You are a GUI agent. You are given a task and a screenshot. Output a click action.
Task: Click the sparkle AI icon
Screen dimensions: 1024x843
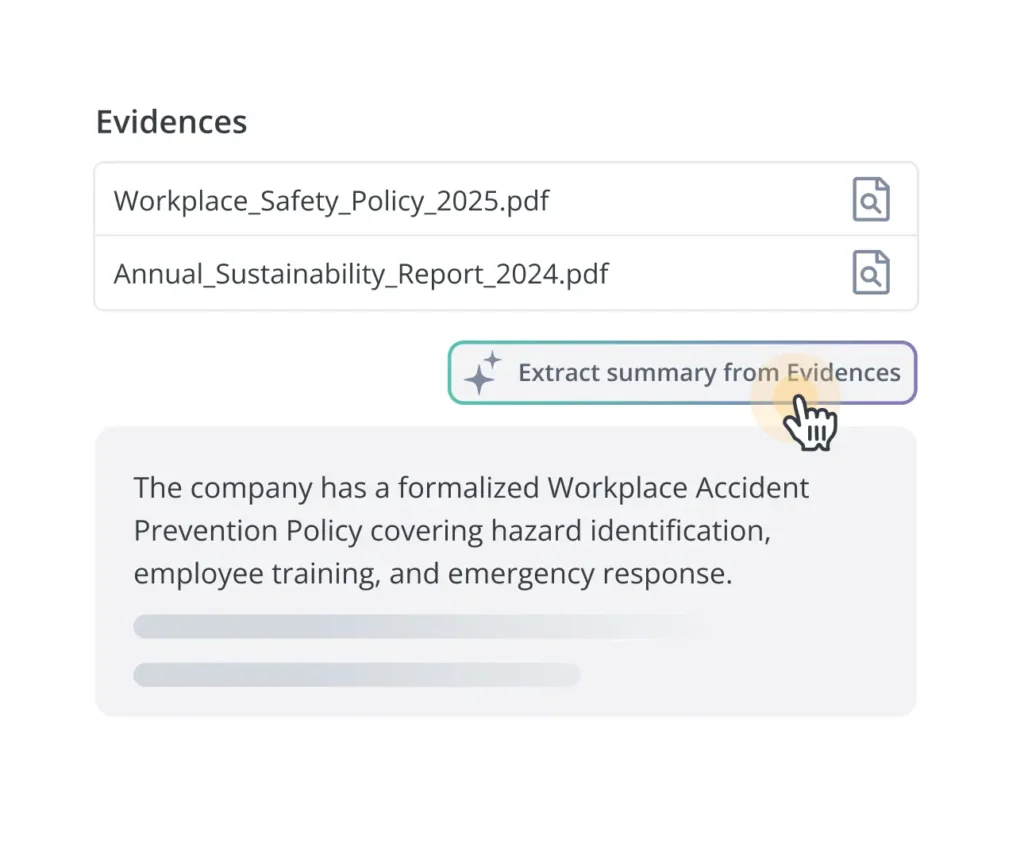point(482,373)
